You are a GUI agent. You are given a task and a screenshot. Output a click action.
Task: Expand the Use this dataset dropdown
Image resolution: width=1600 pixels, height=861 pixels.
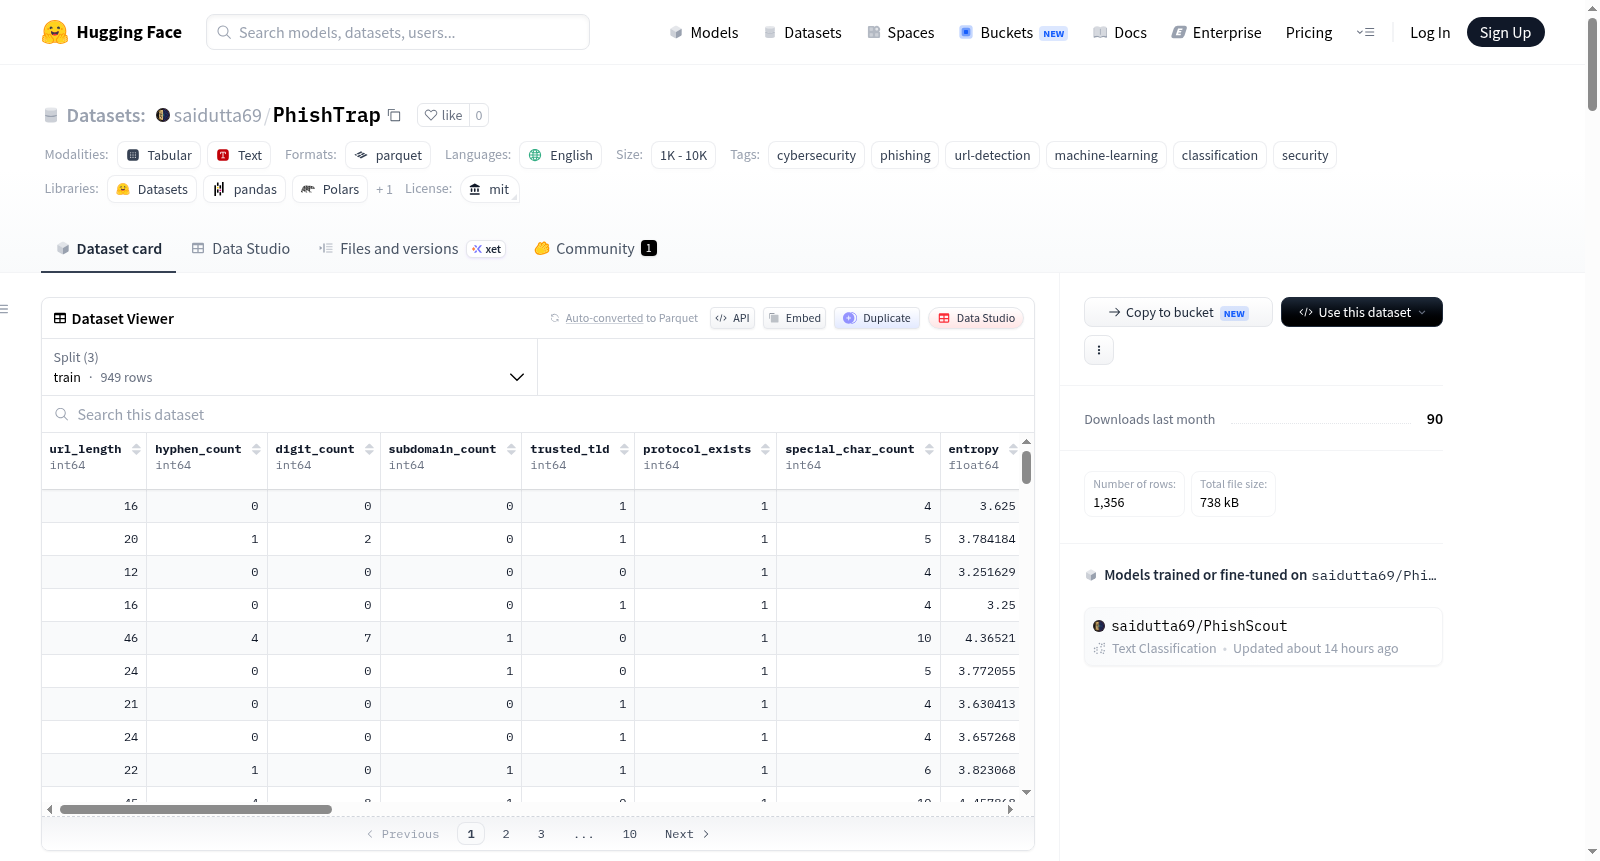click(1362, 312)
